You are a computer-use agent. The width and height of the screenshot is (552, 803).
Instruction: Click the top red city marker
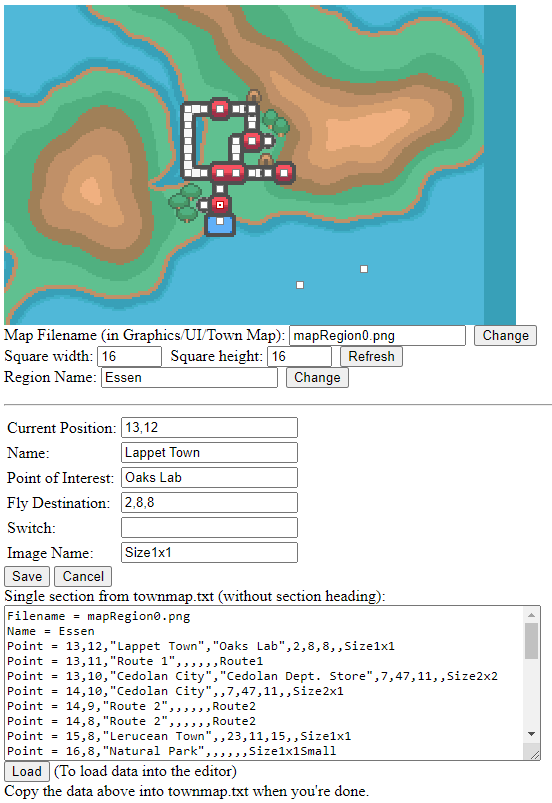[x=220, y=109]
